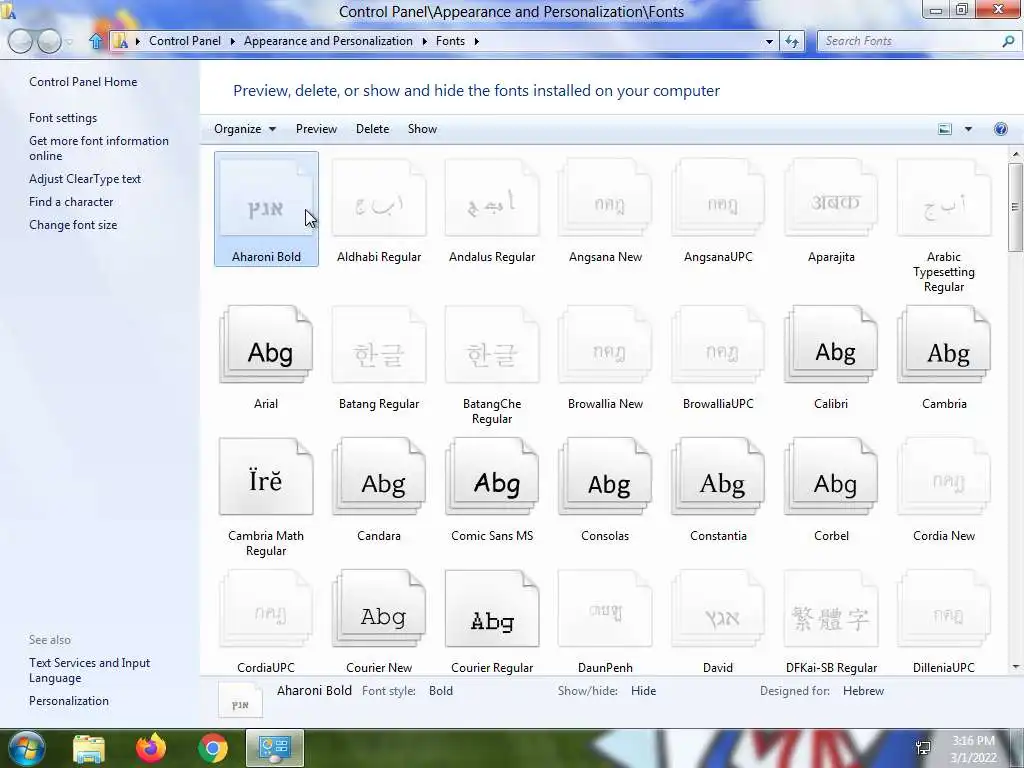Select the Courier Regular font icon
This screenshot has height=768, width=1024.
492,609
